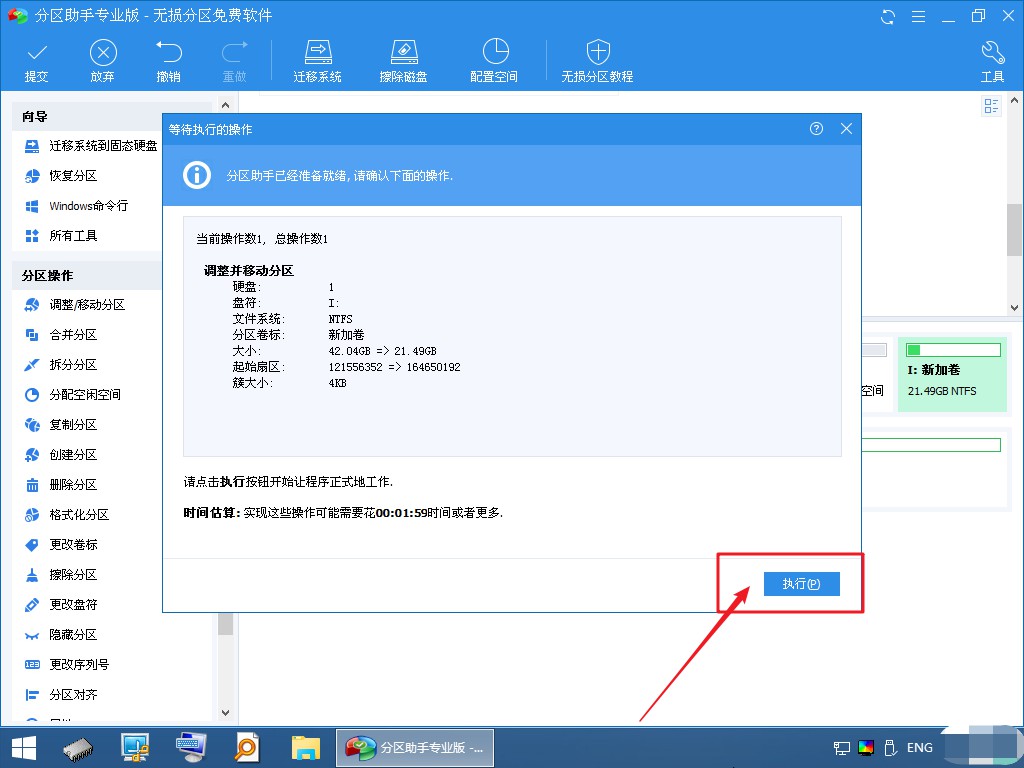Screen dimensions: 1024x768
Task: Click right pane scrollbar down arrow
Action: point(1014,308)
